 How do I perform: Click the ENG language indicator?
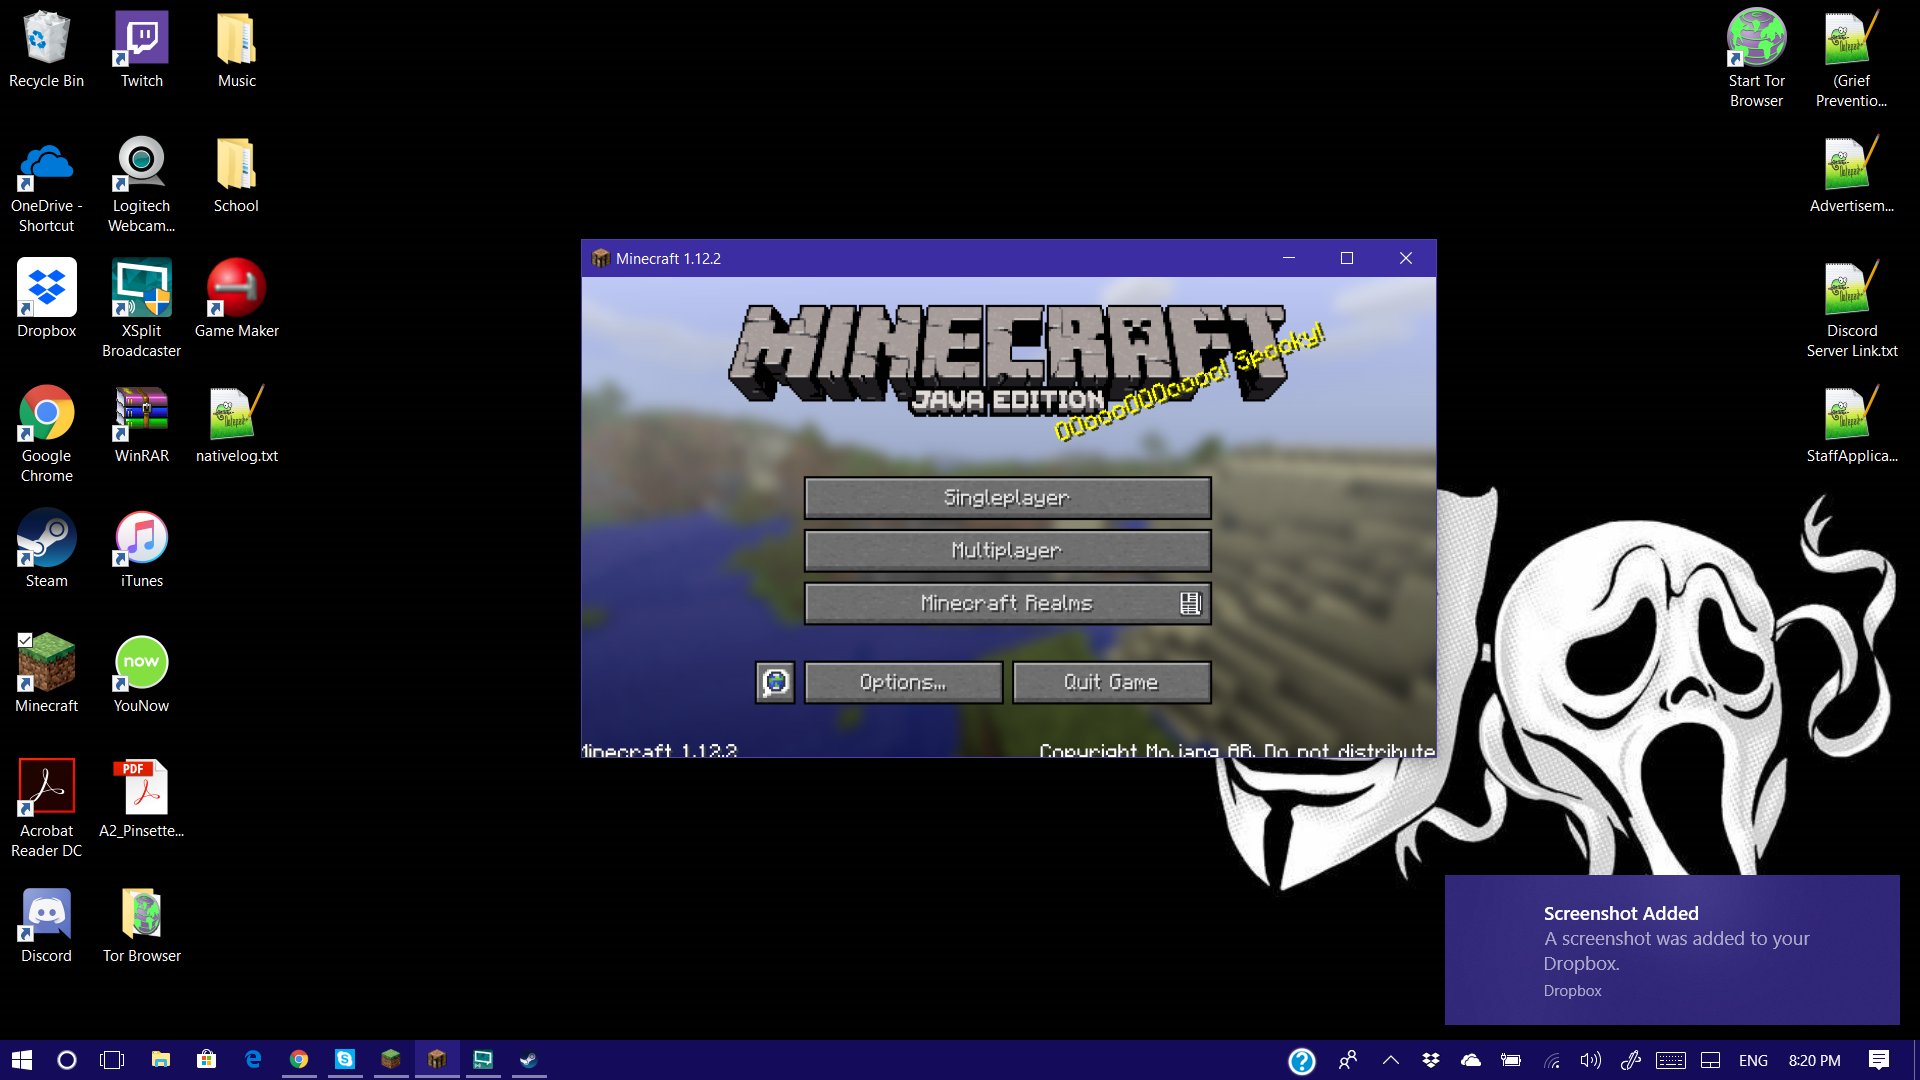point(1753,1060)
